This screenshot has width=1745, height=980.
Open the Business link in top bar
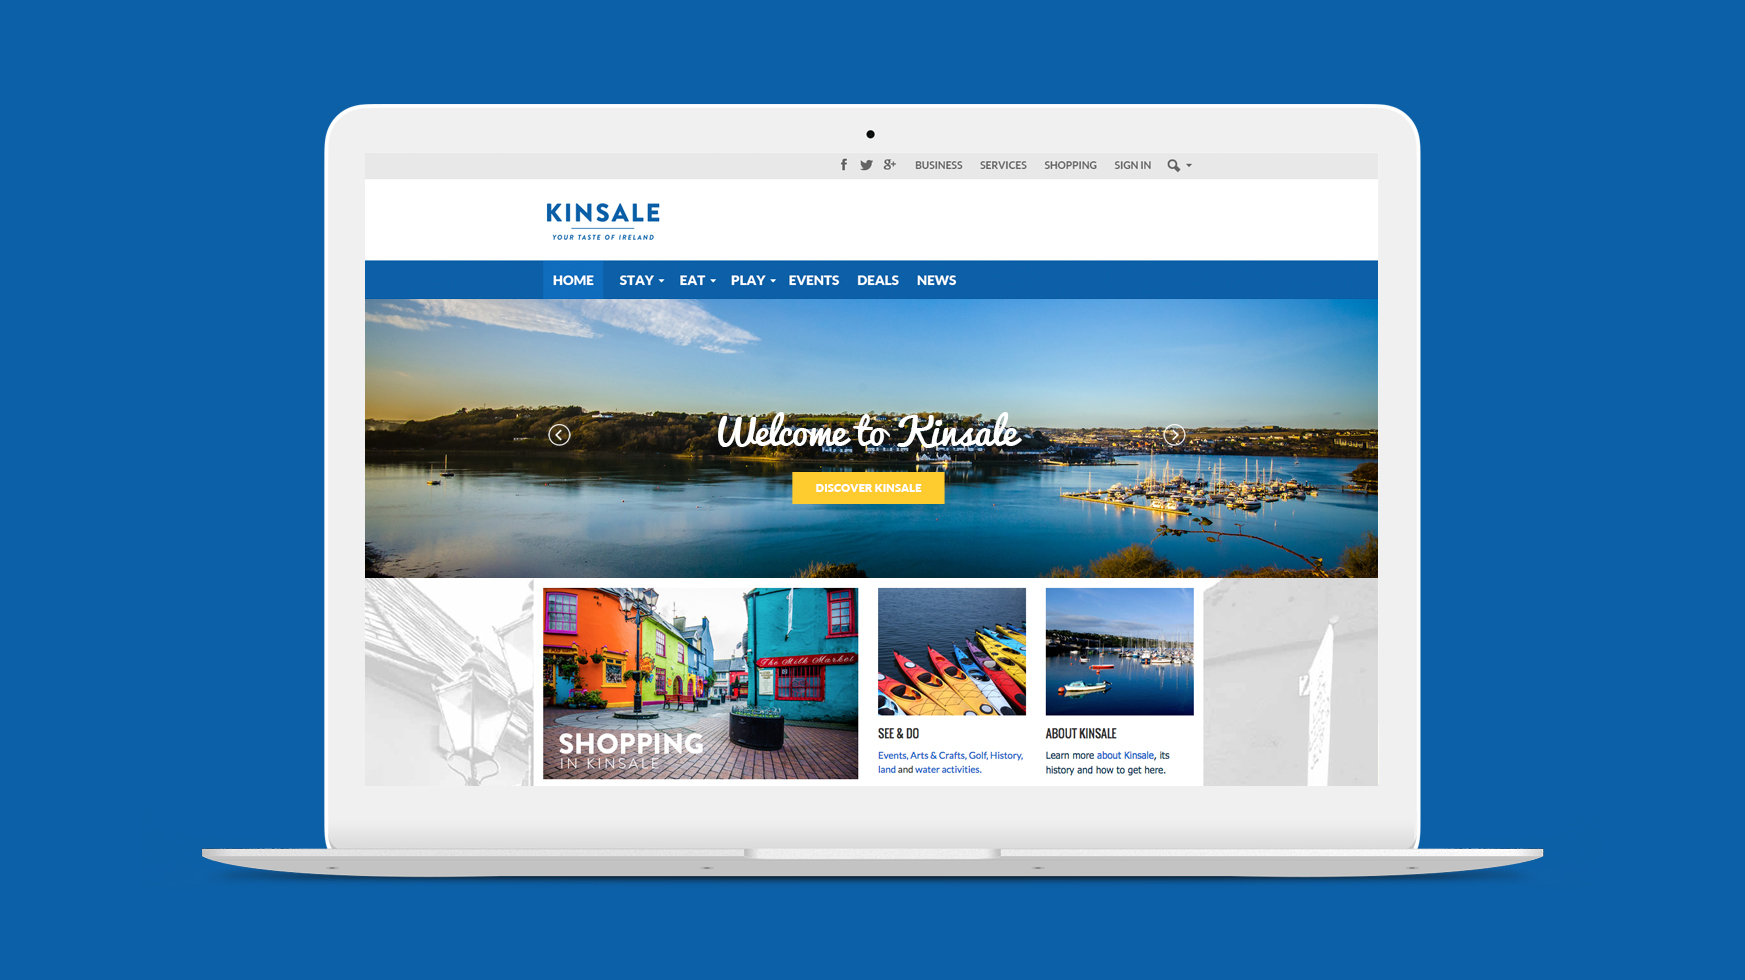pyautogui.click(x=938, y=166)
